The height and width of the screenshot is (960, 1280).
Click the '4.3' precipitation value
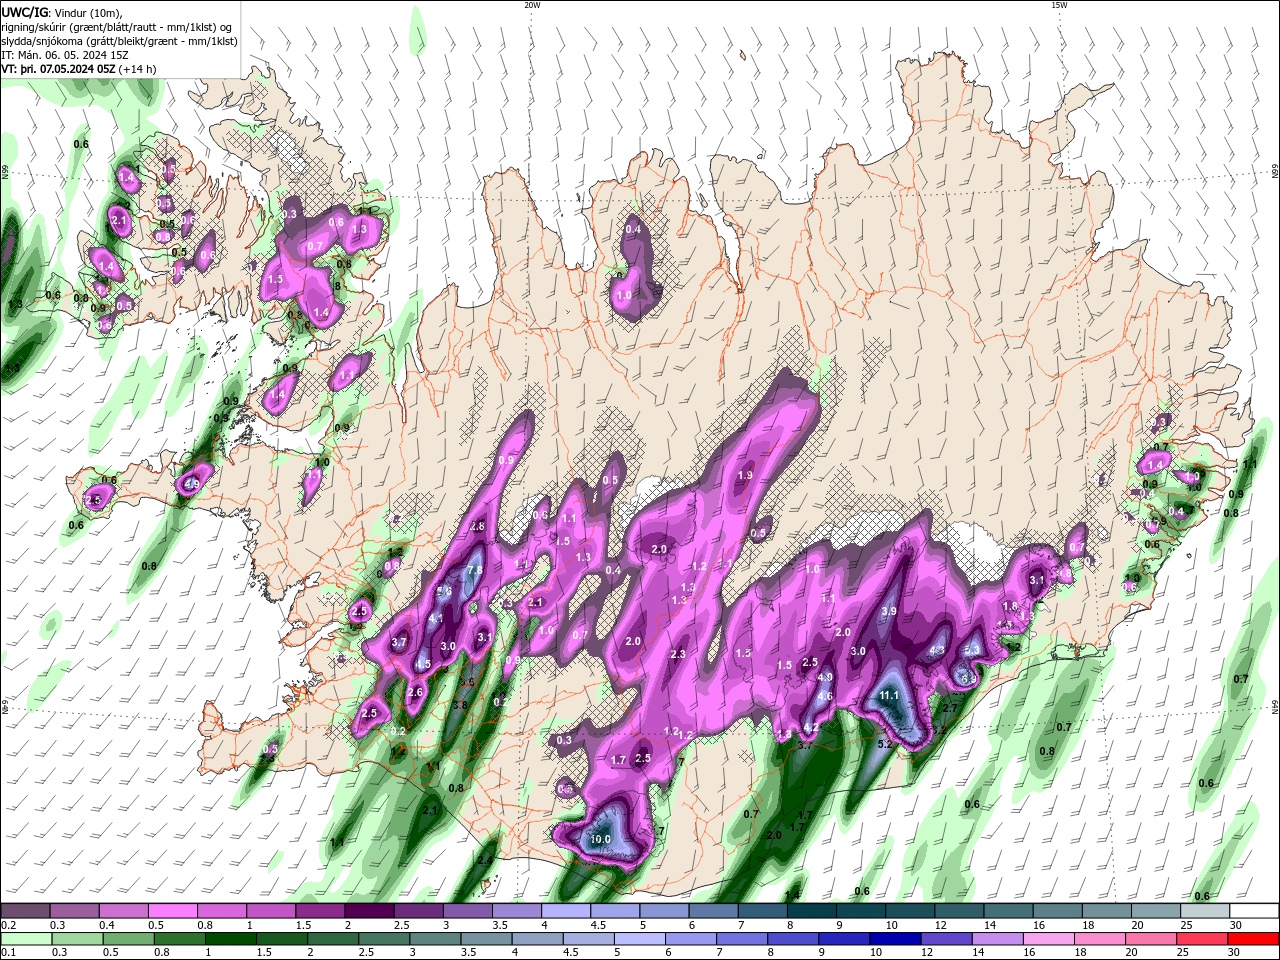[937, 651]
